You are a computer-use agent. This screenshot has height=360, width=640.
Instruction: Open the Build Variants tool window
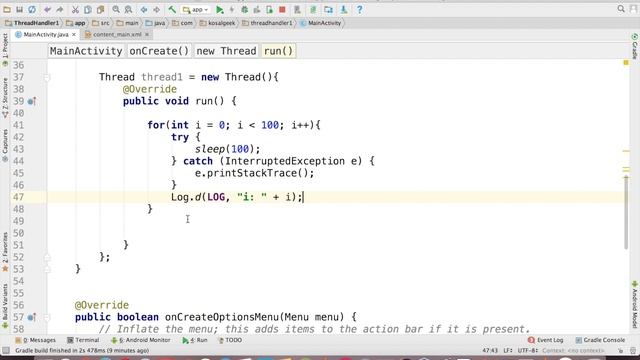tap(5, 306)
